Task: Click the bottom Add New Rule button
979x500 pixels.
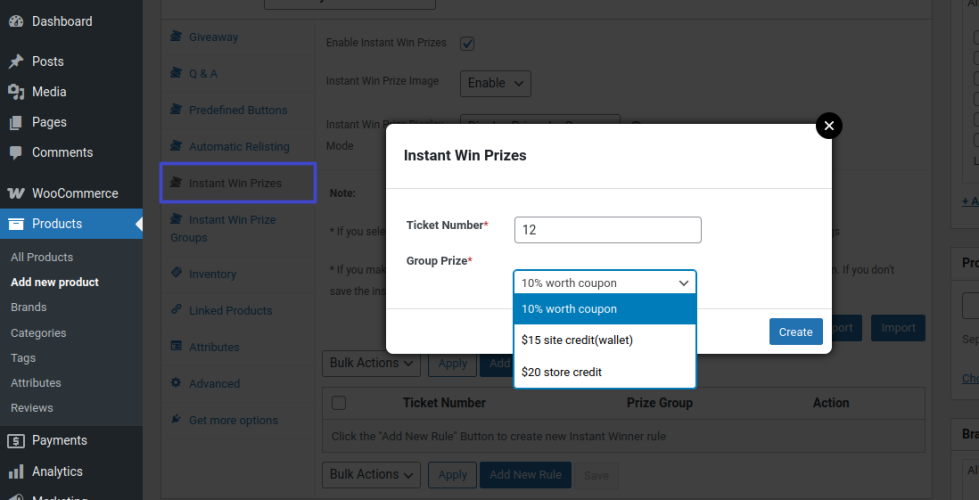Action: (x=526, y=475)
